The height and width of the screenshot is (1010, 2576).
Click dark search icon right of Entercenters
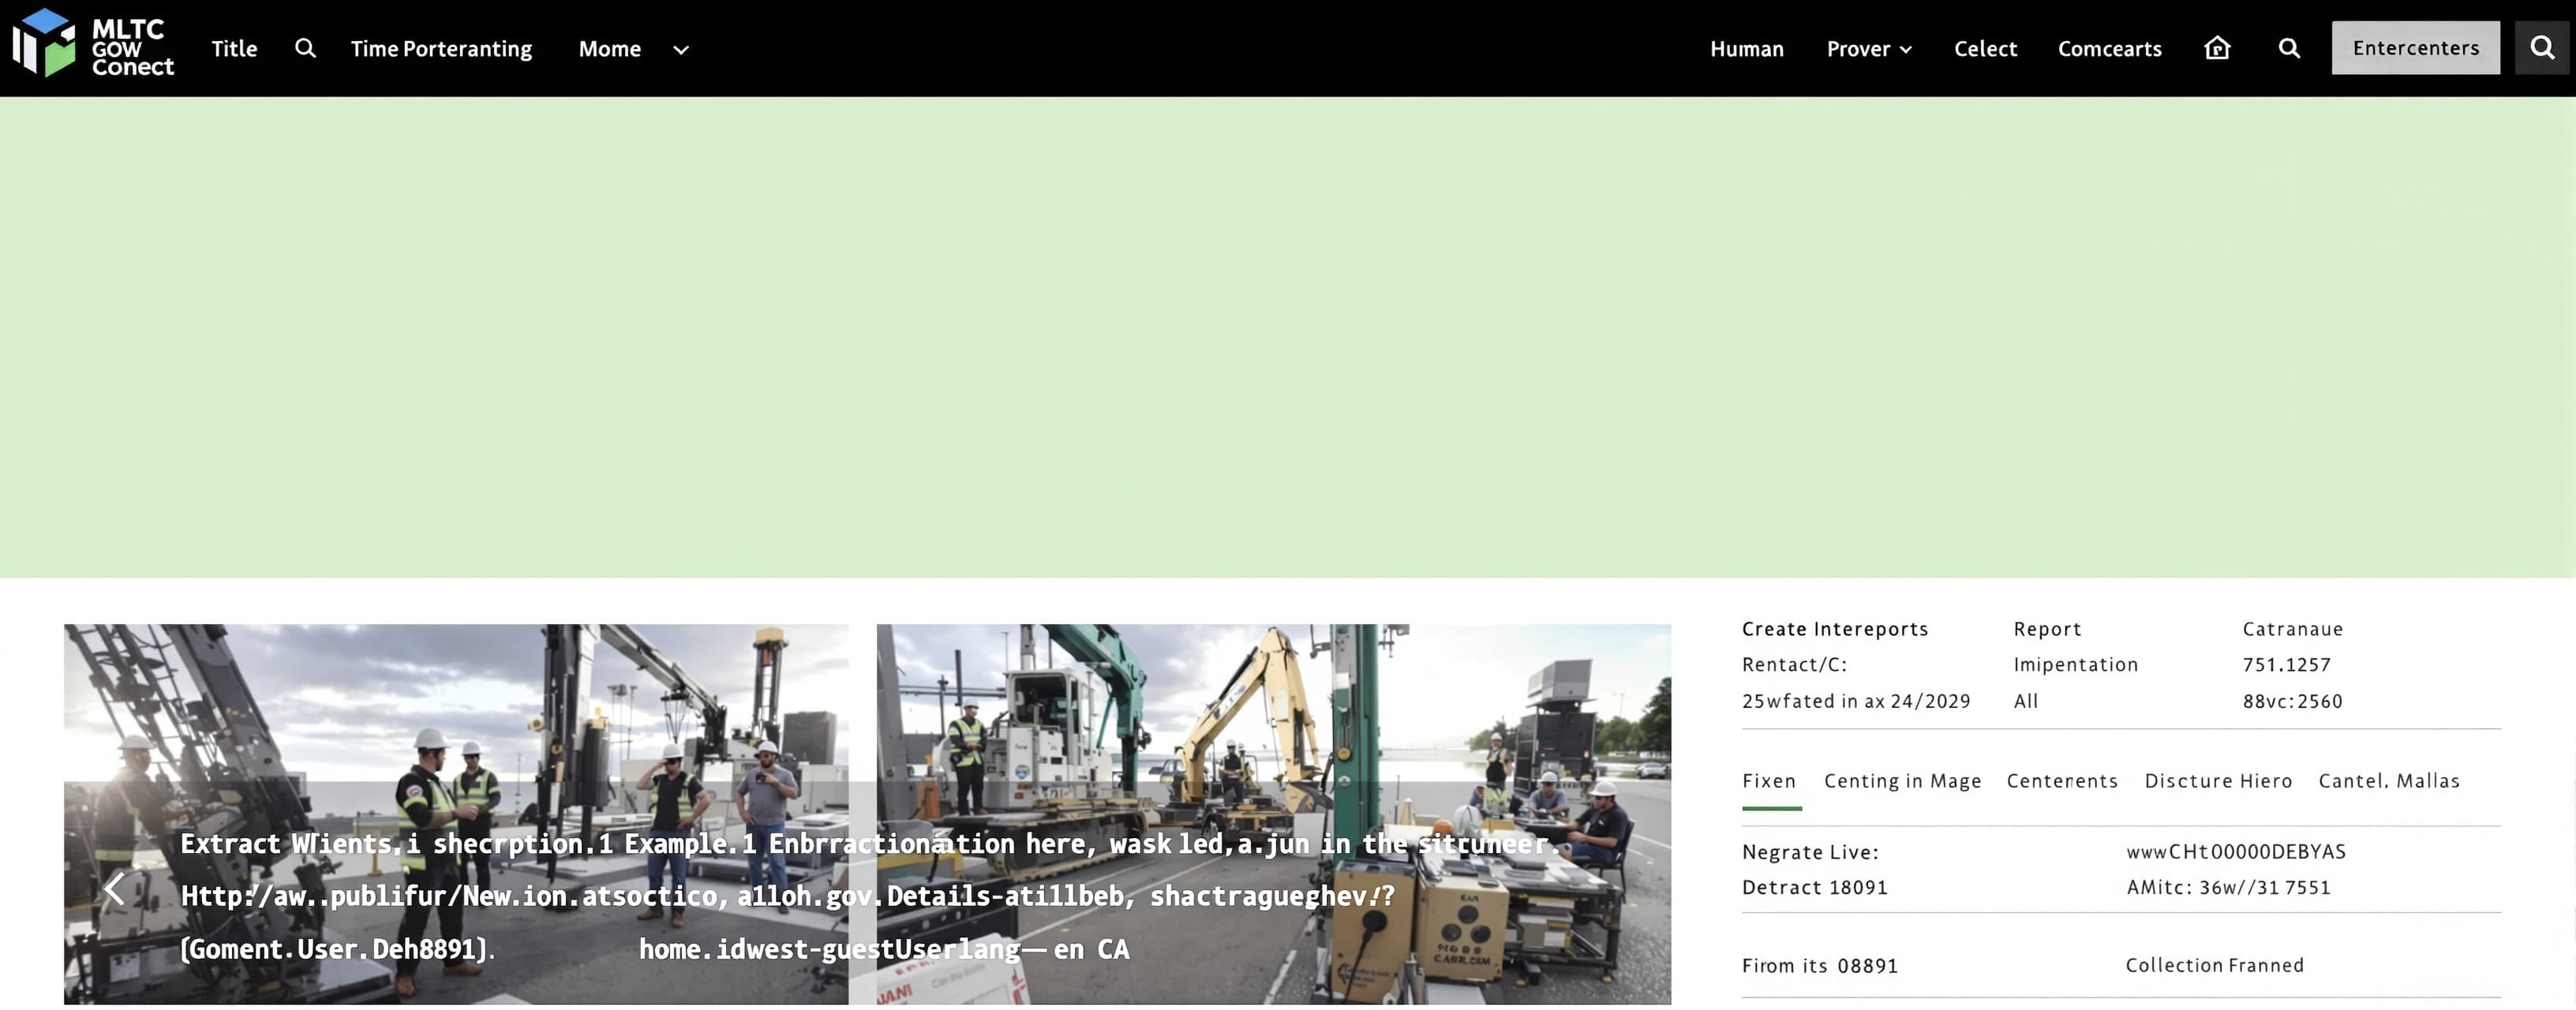click(x=2542, y=48)
